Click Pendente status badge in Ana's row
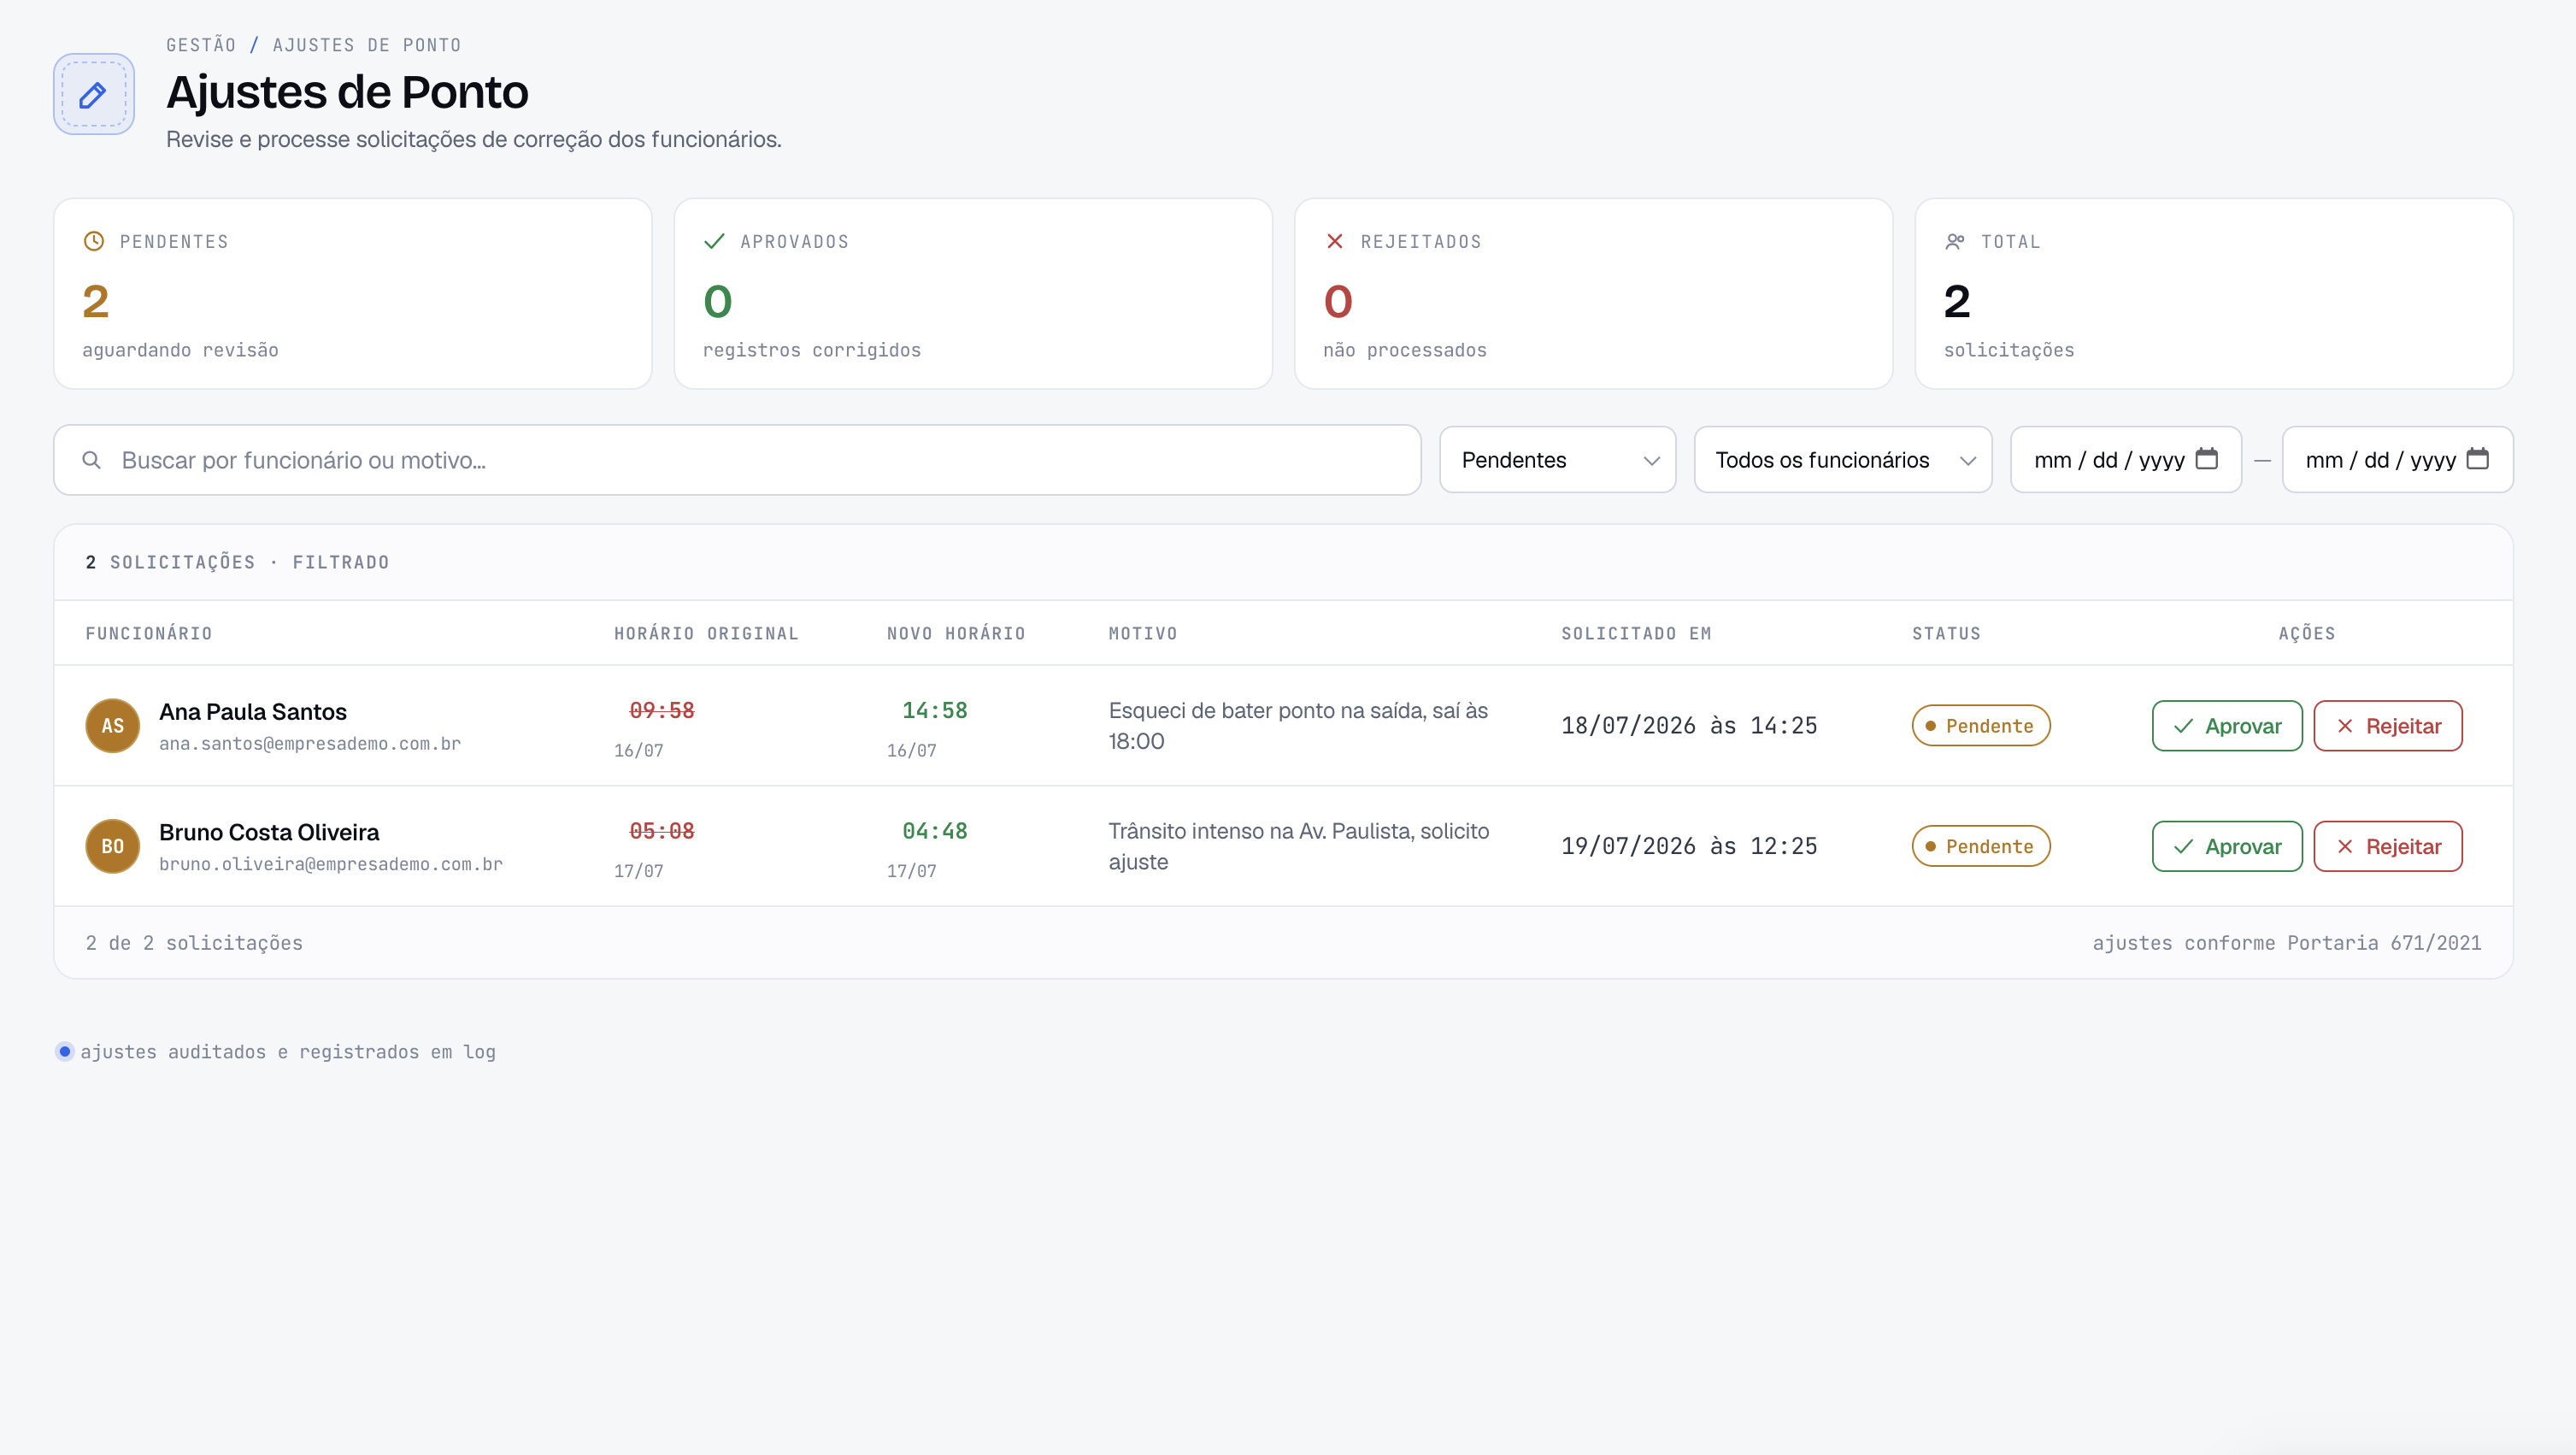The width and height of the screenshot is (2576, 1455). tap(1980, 726)
